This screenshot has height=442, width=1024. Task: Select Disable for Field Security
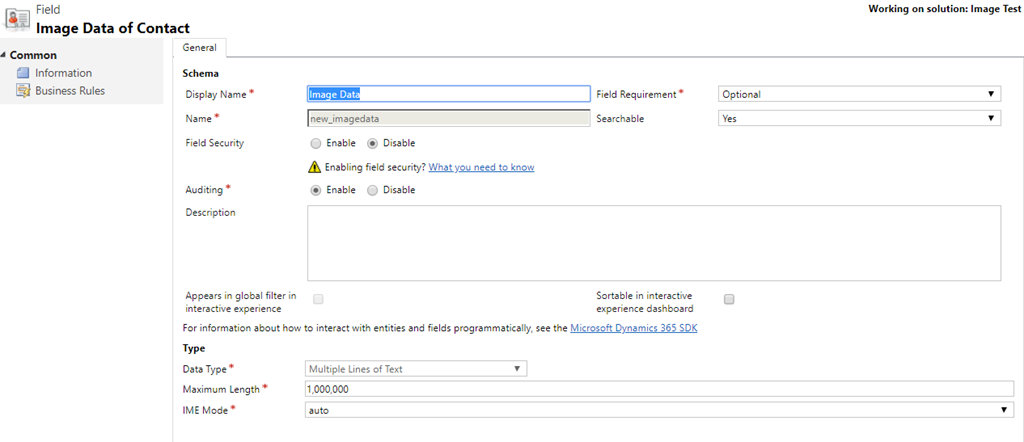tap(372, 143)
